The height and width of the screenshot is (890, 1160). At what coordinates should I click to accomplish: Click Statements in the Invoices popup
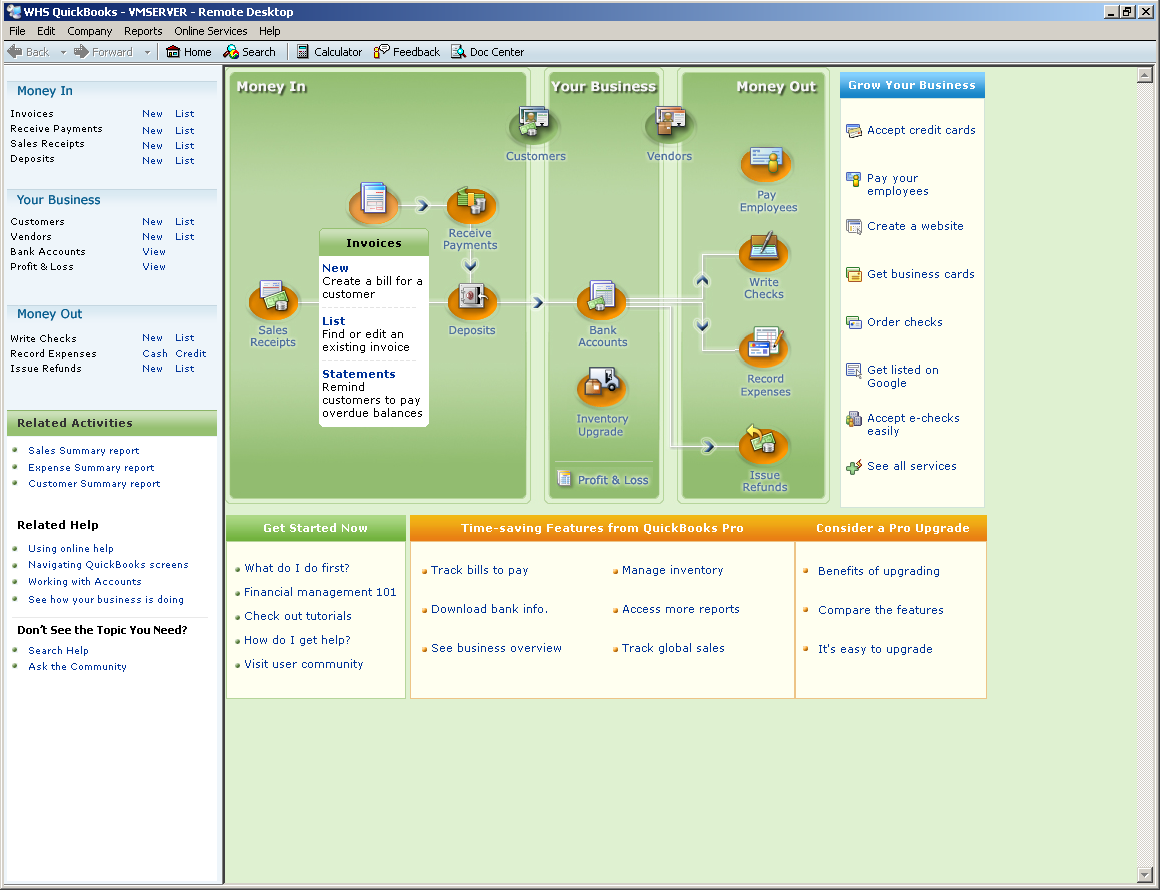click(359, 374)
